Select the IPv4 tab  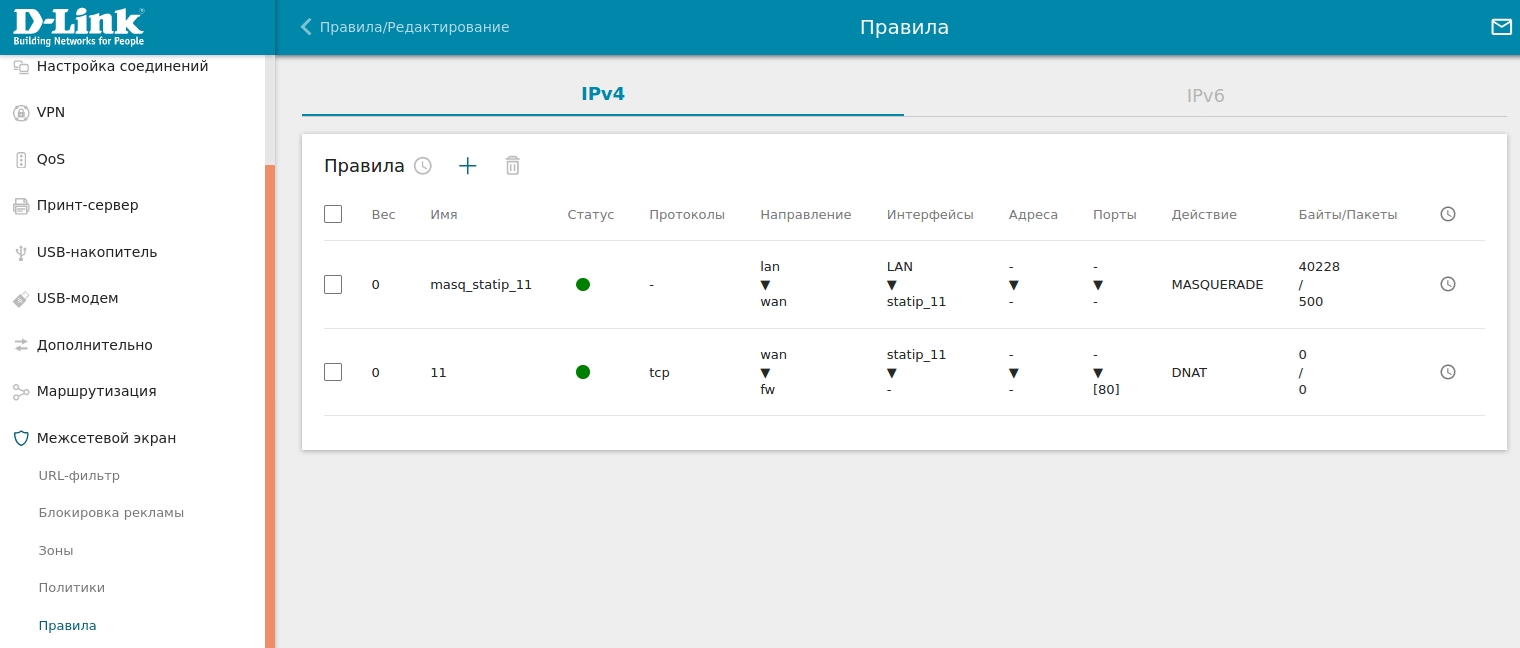tap(602, 95)
